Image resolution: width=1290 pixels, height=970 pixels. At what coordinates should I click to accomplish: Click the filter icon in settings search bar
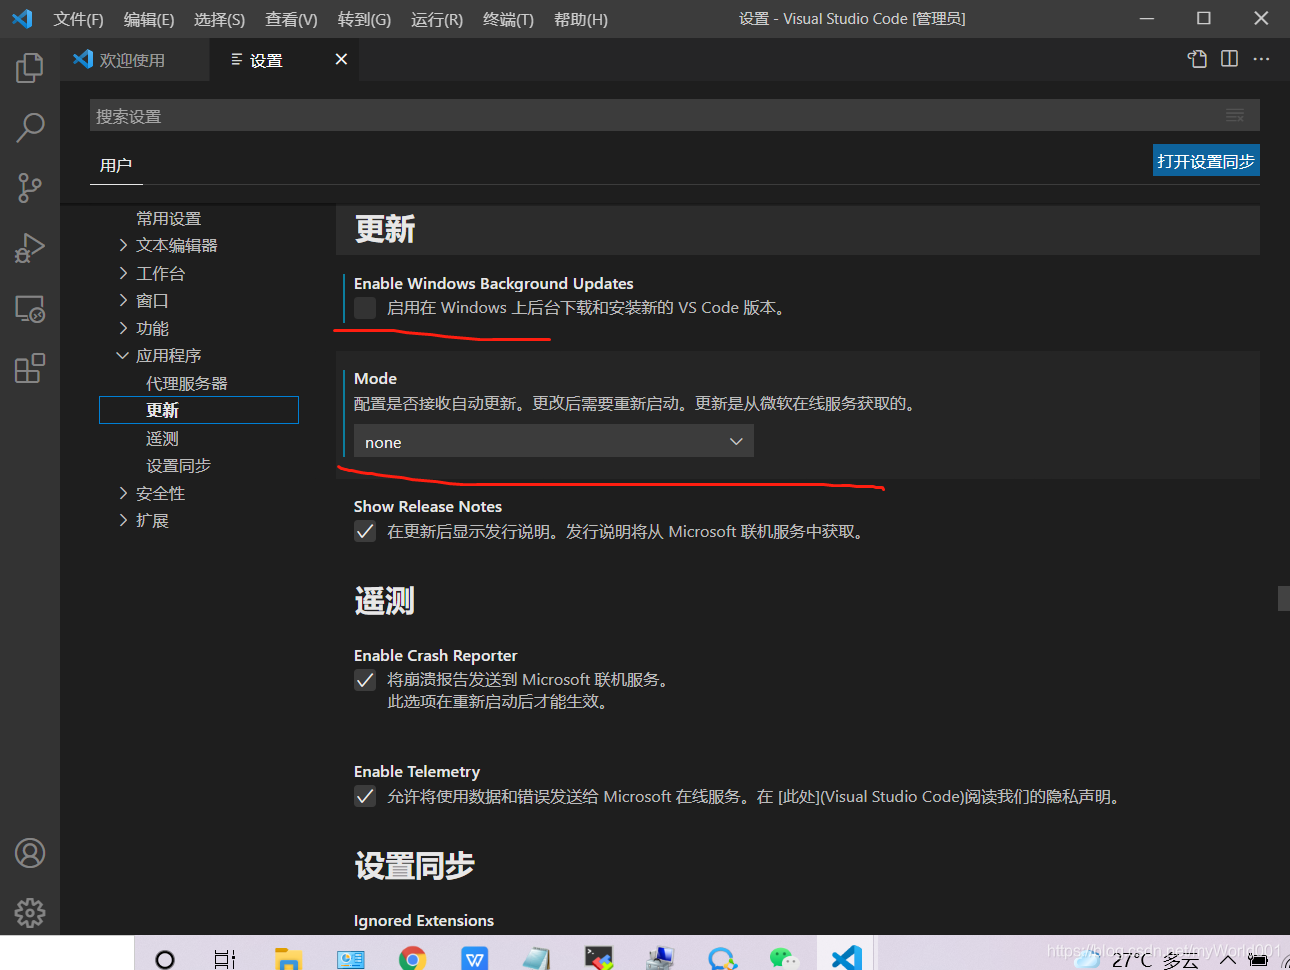[x=1235, y=115]
